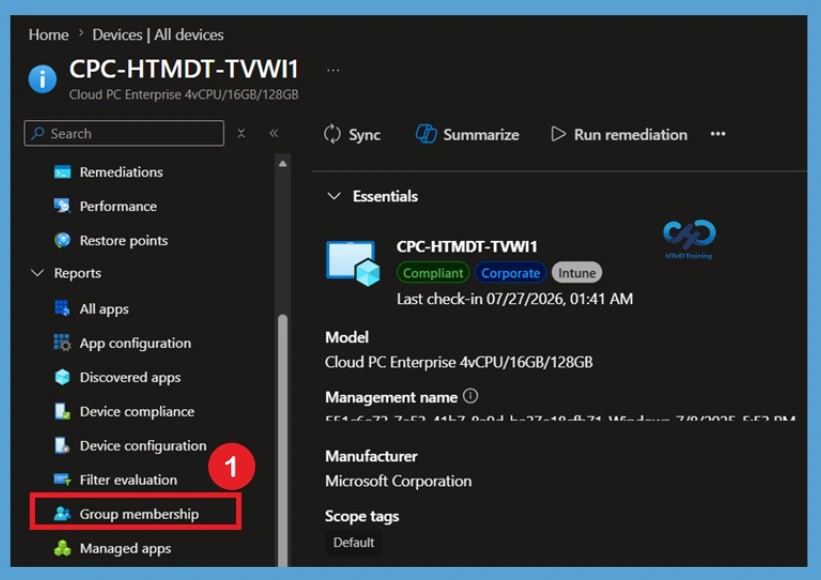Click the Performance icon in sidebar
This screenshot has height=580, width=821.
coord(62,206)
